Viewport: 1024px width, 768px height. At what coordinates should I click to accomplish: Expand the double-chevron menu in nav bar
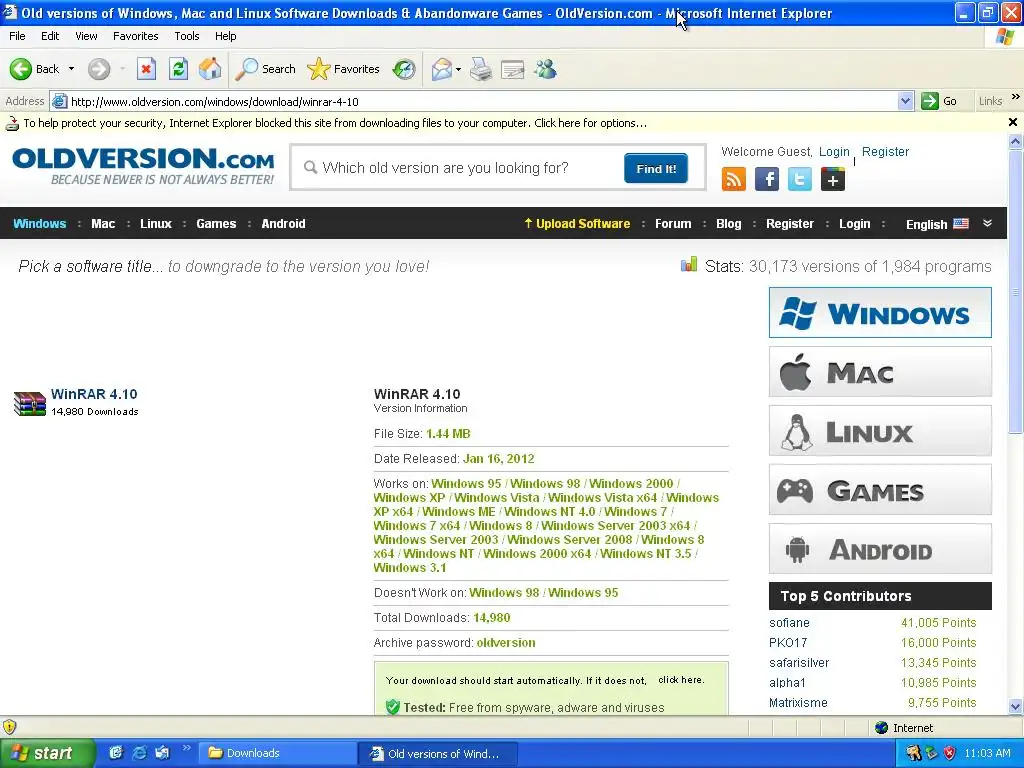point(987,223)
